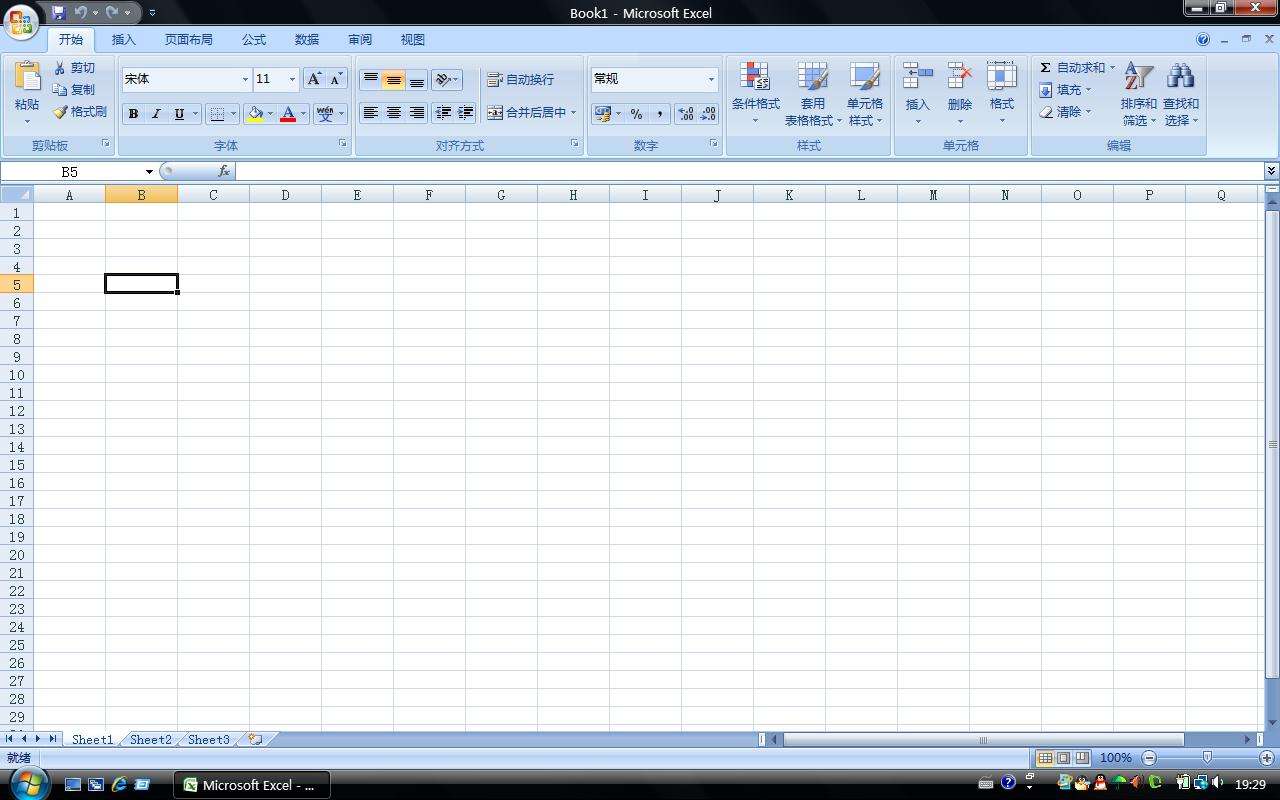
Task: Toggle Wrap Text (自动换行)
Action: click(x=519, y=79)
